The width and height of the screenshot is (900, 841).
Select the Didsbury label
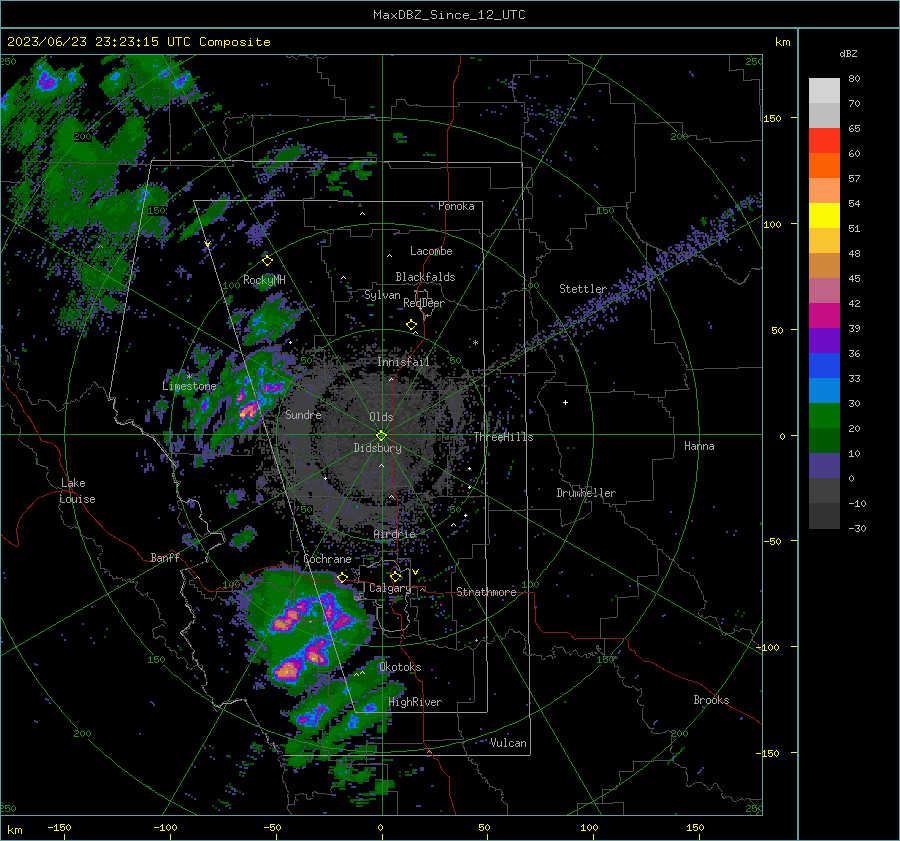pos(377,448)
